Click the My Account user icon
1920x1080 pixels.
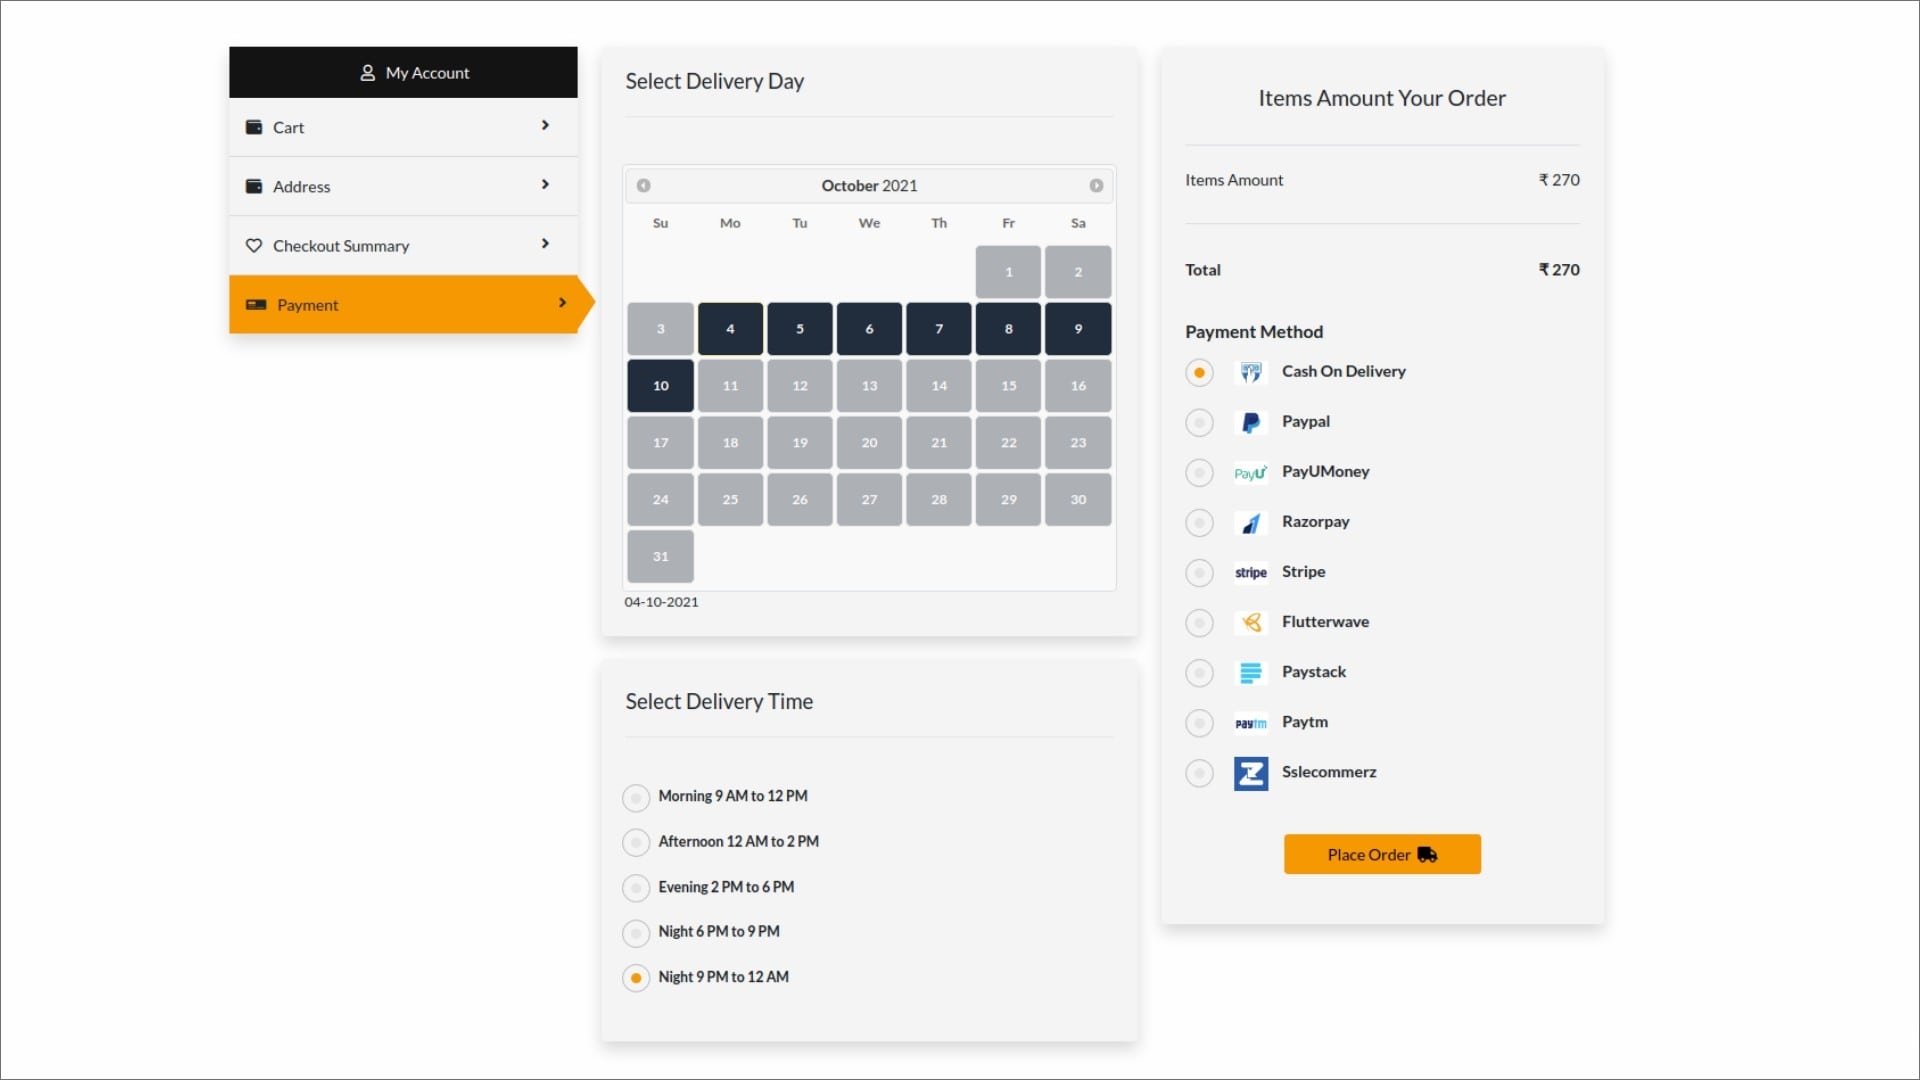pyautogui.click(x=367, y=73)
